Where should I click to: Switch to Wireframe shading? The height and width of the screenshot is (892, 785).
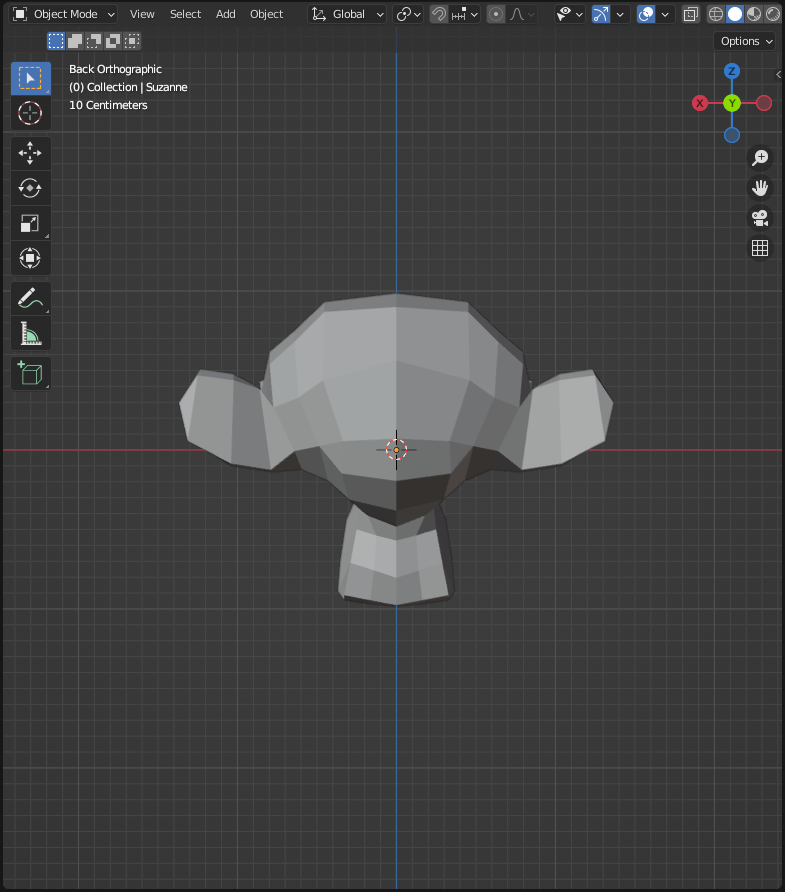[x=716, y=14]
